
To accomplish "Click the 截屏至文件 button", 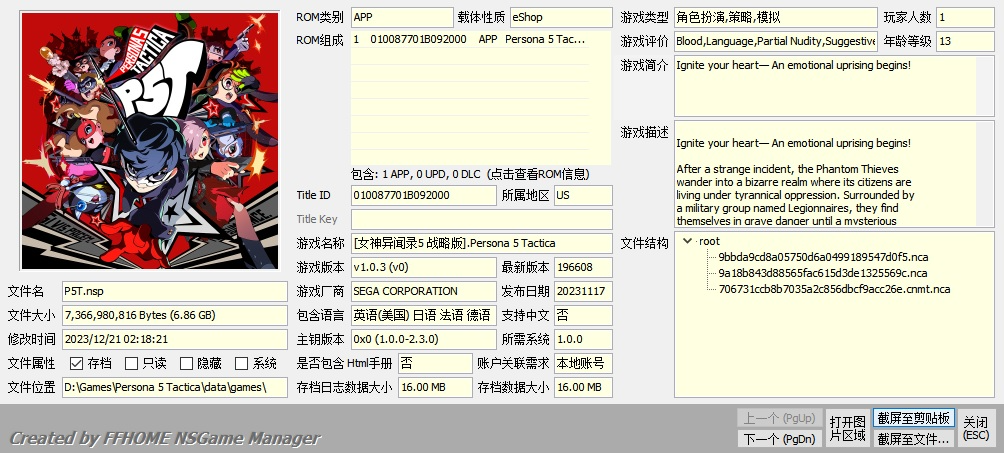I will 913,439.
